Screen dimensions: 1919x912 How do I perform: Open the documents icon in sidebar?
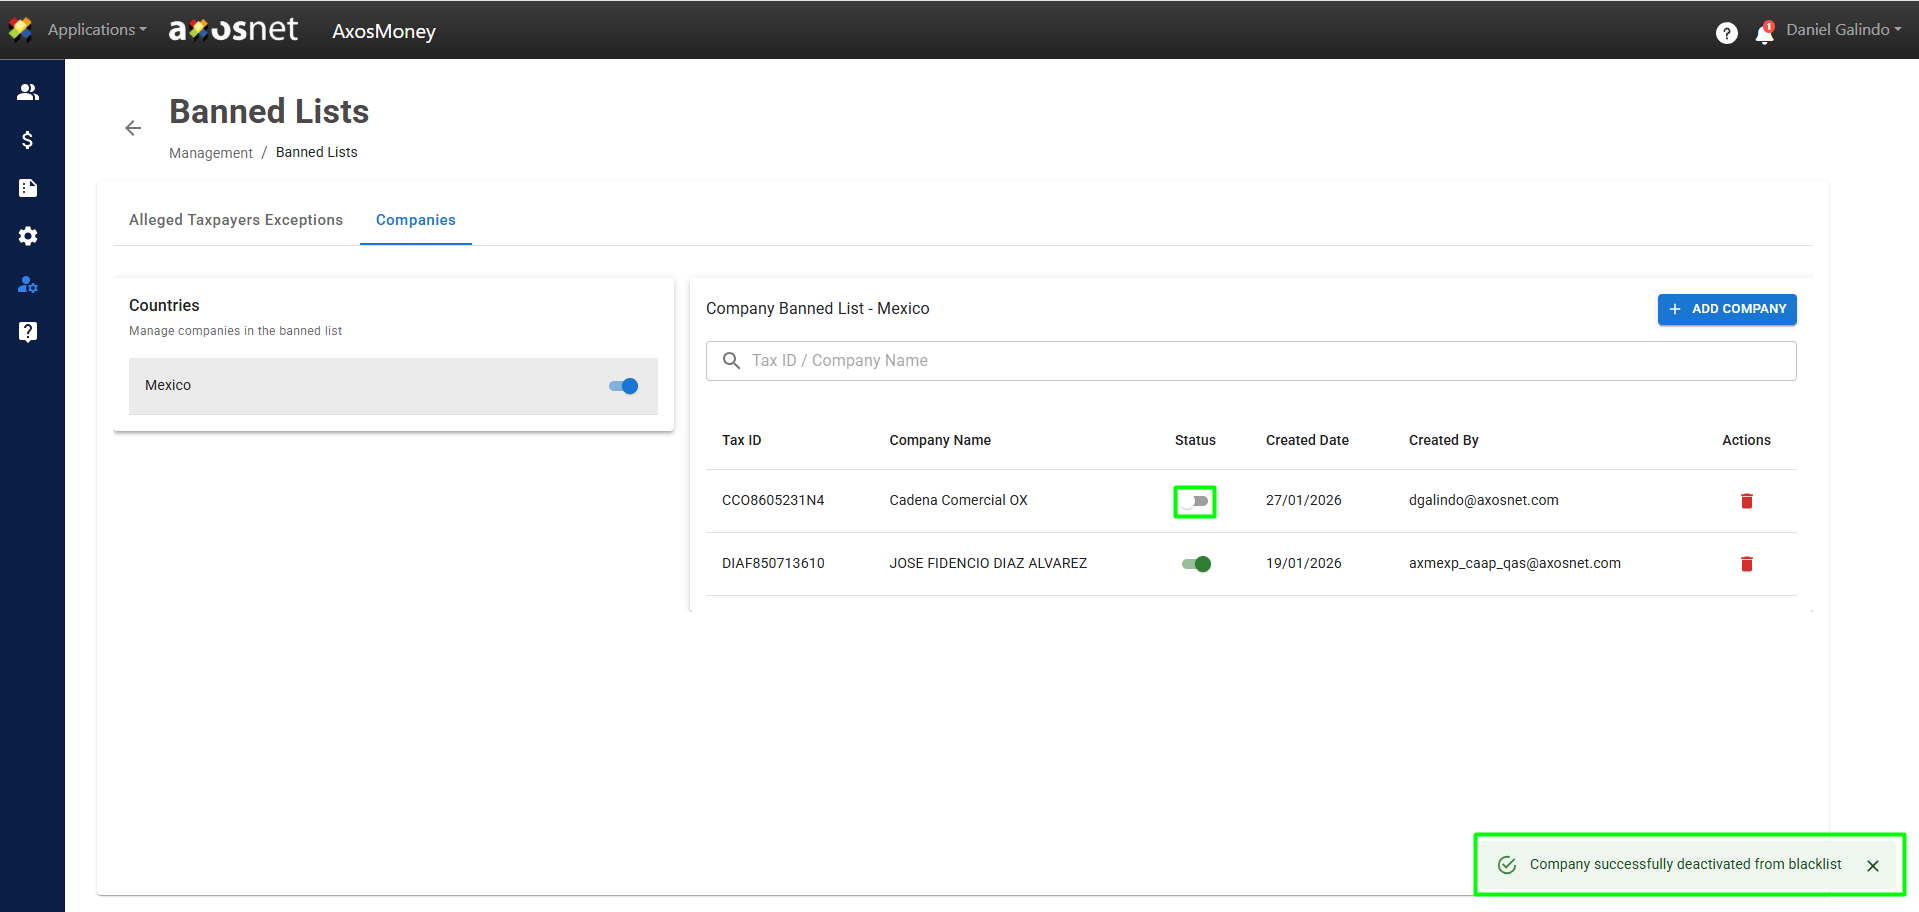click(28, 188)
